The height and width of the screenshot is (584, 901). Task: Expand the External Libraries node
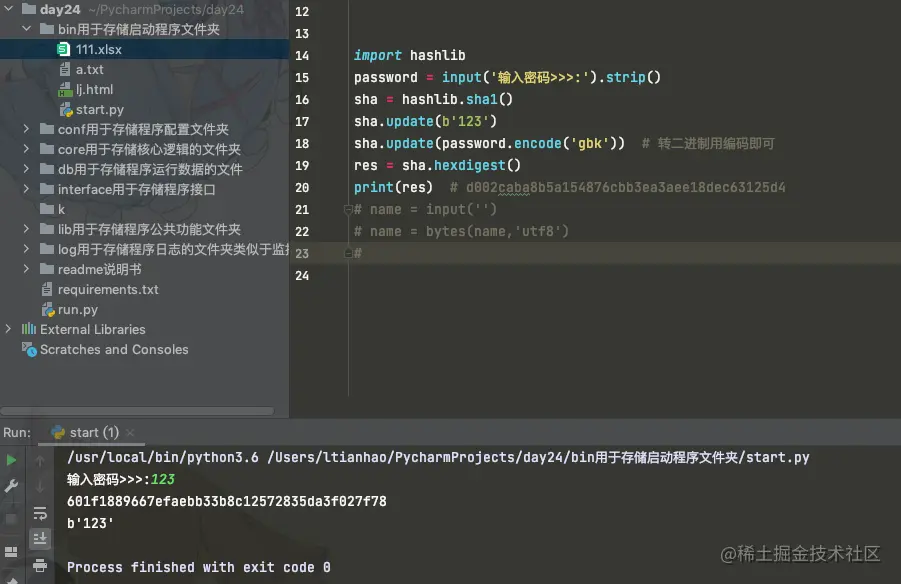(8, 329)
